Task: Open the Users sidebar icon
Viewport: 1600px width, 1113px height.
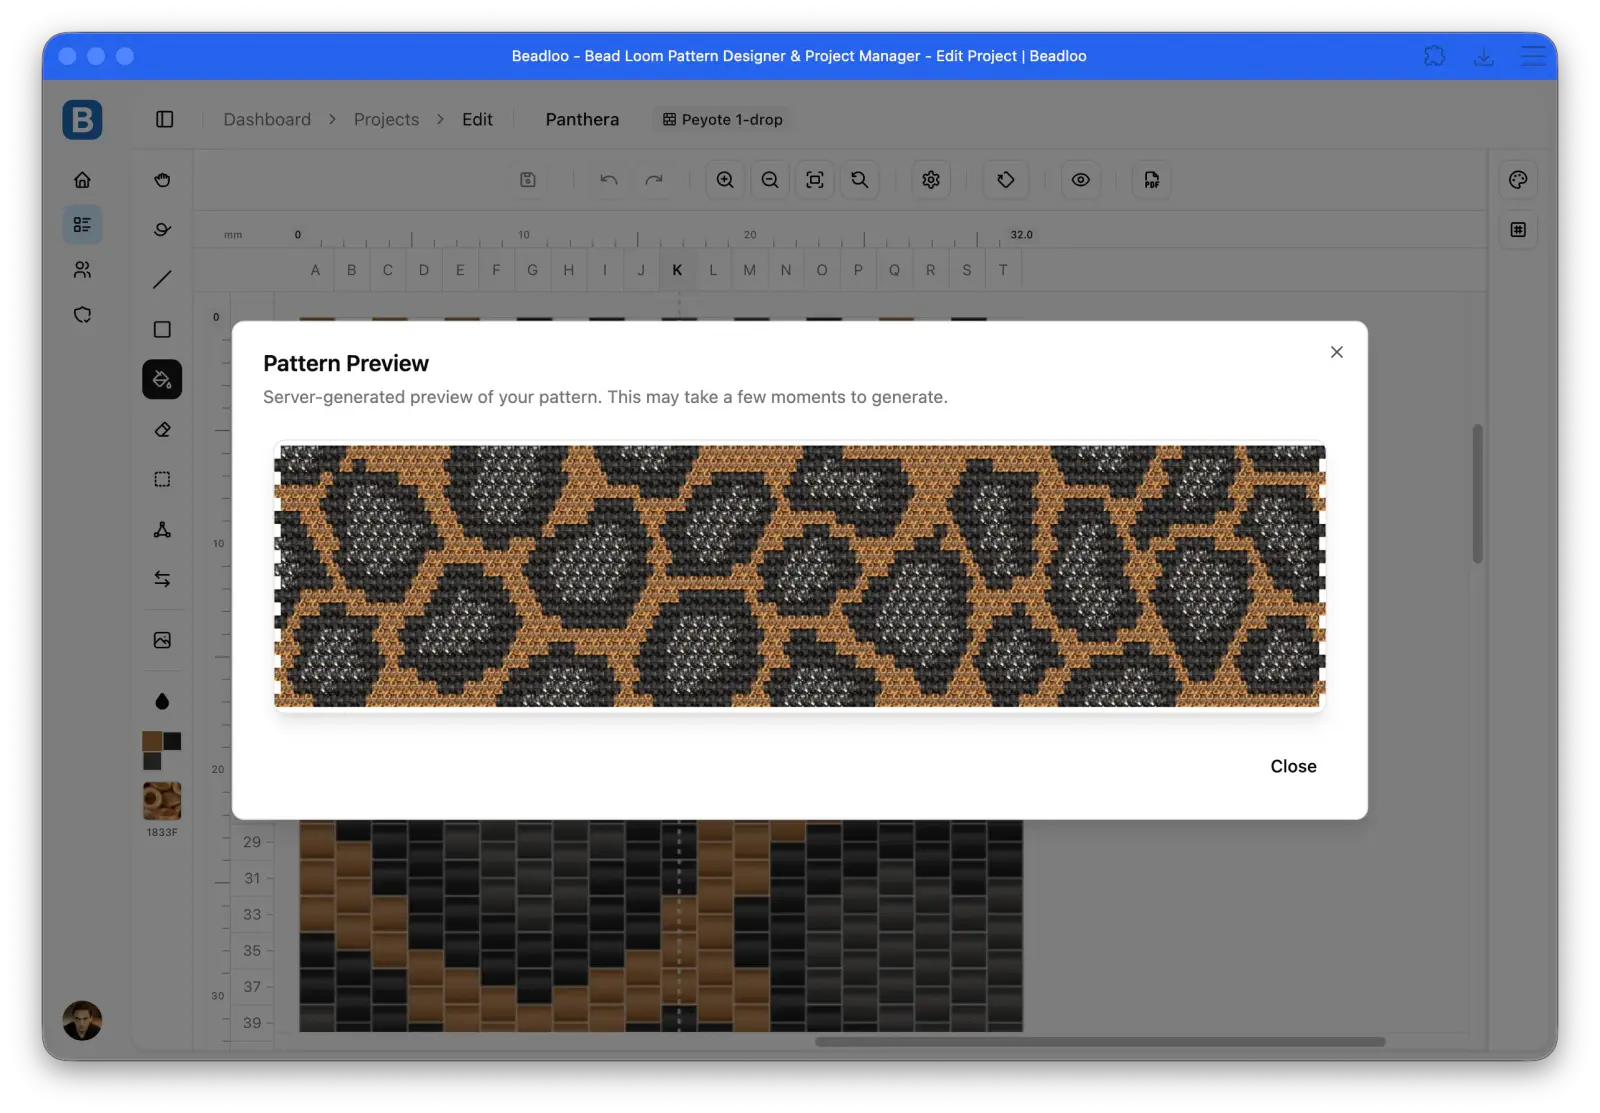Action: point(82,270)
